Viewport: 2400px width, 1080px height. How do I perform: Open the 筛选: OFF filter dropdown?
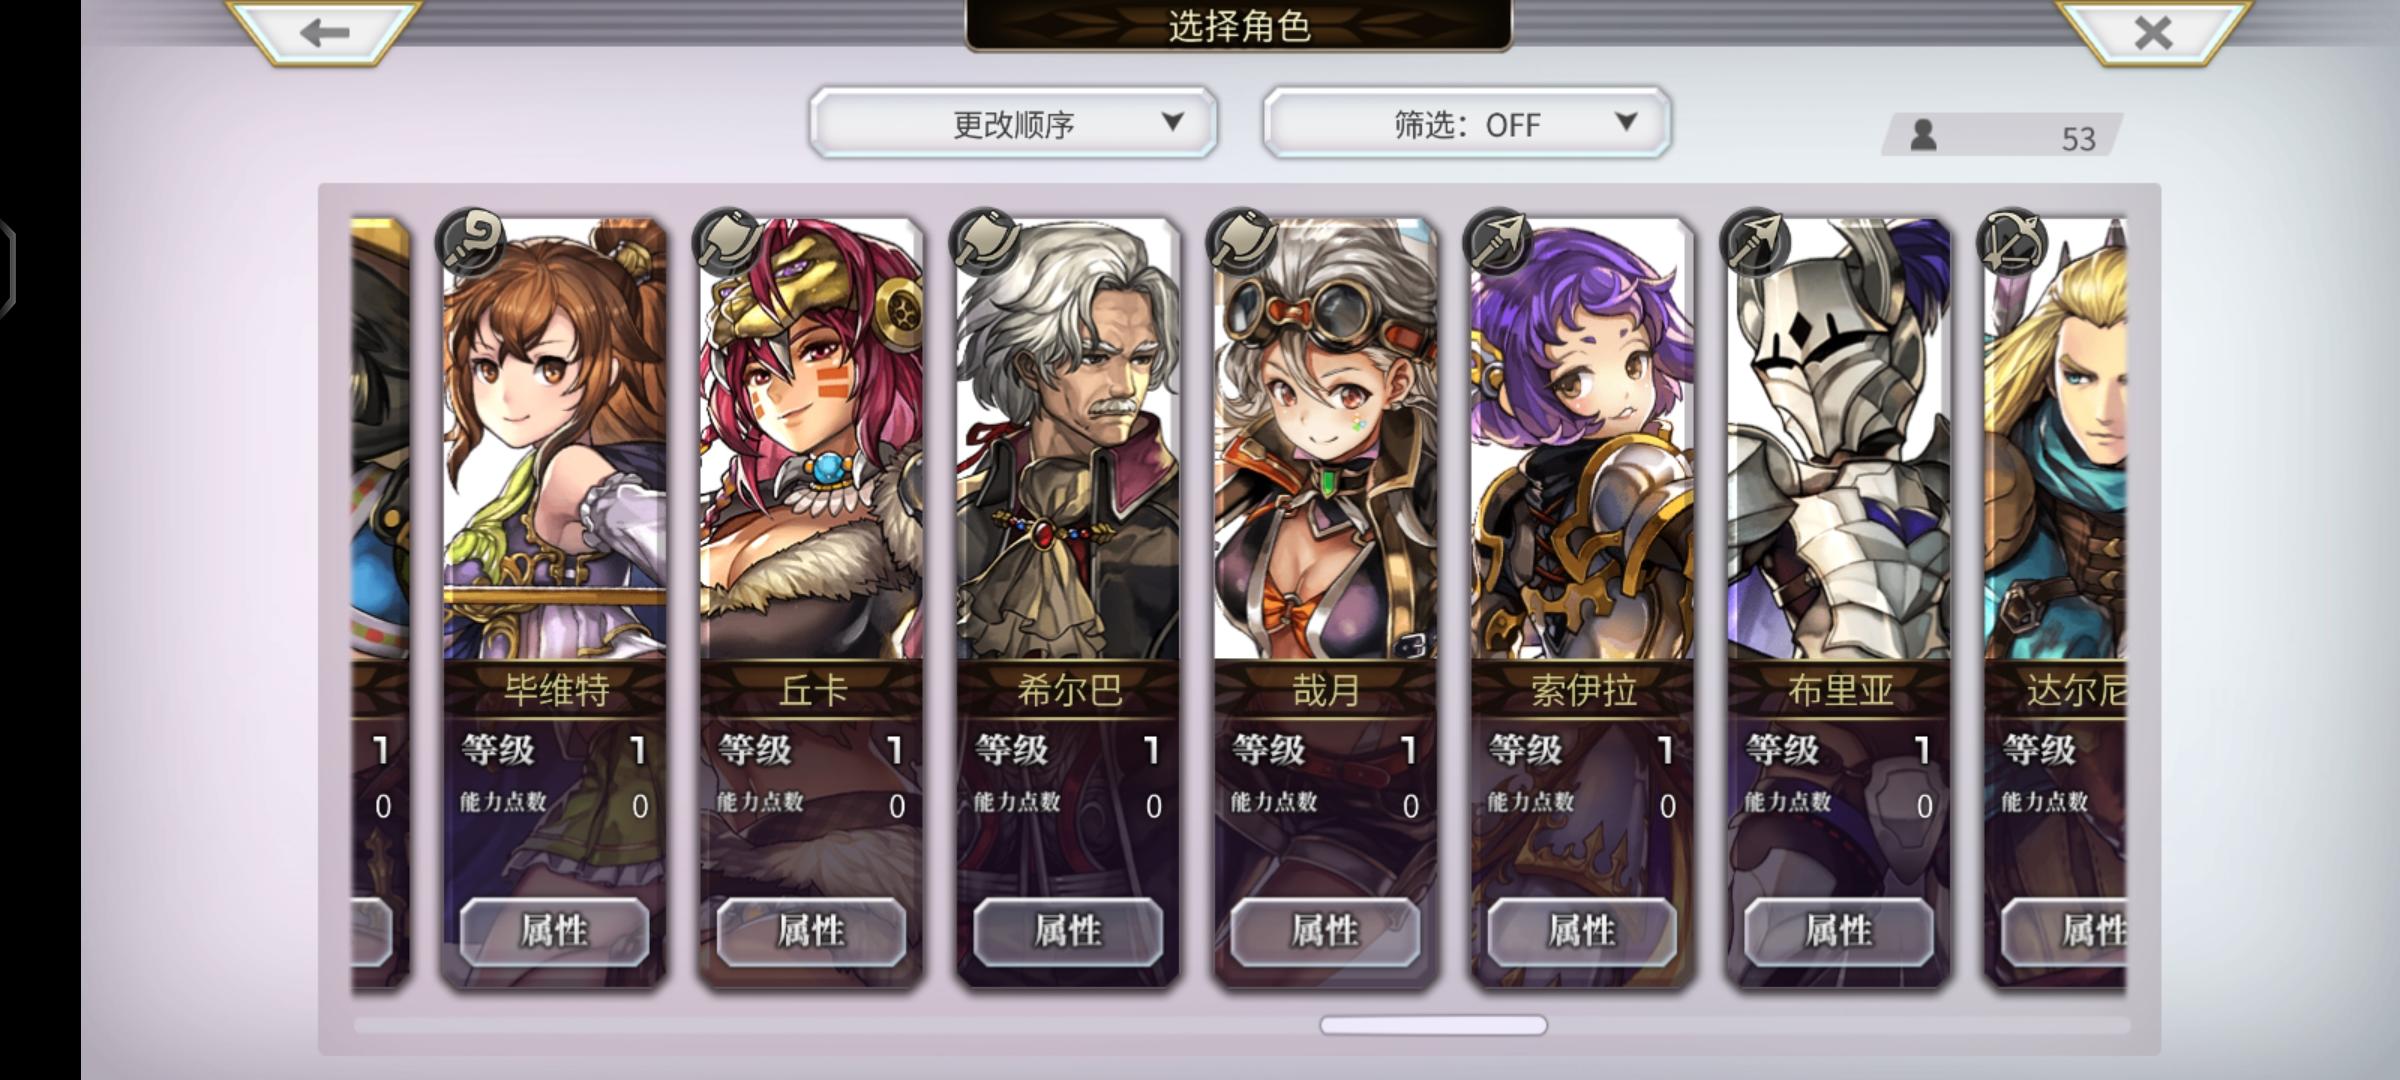click(1466, 123)
